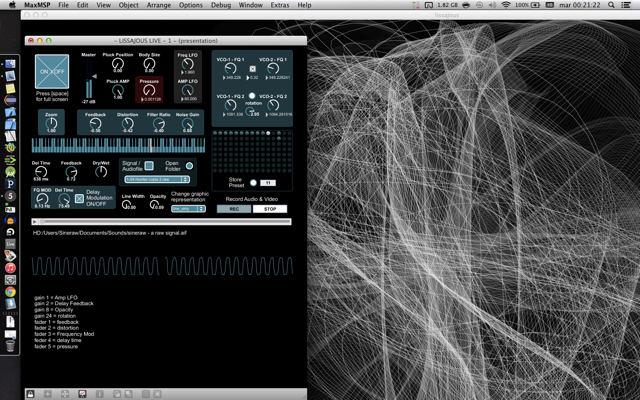This screenshot has height=400, width=640.
Task: Click the preset number field showing 11
Action: pyautogui.click(x=268, y=183)
